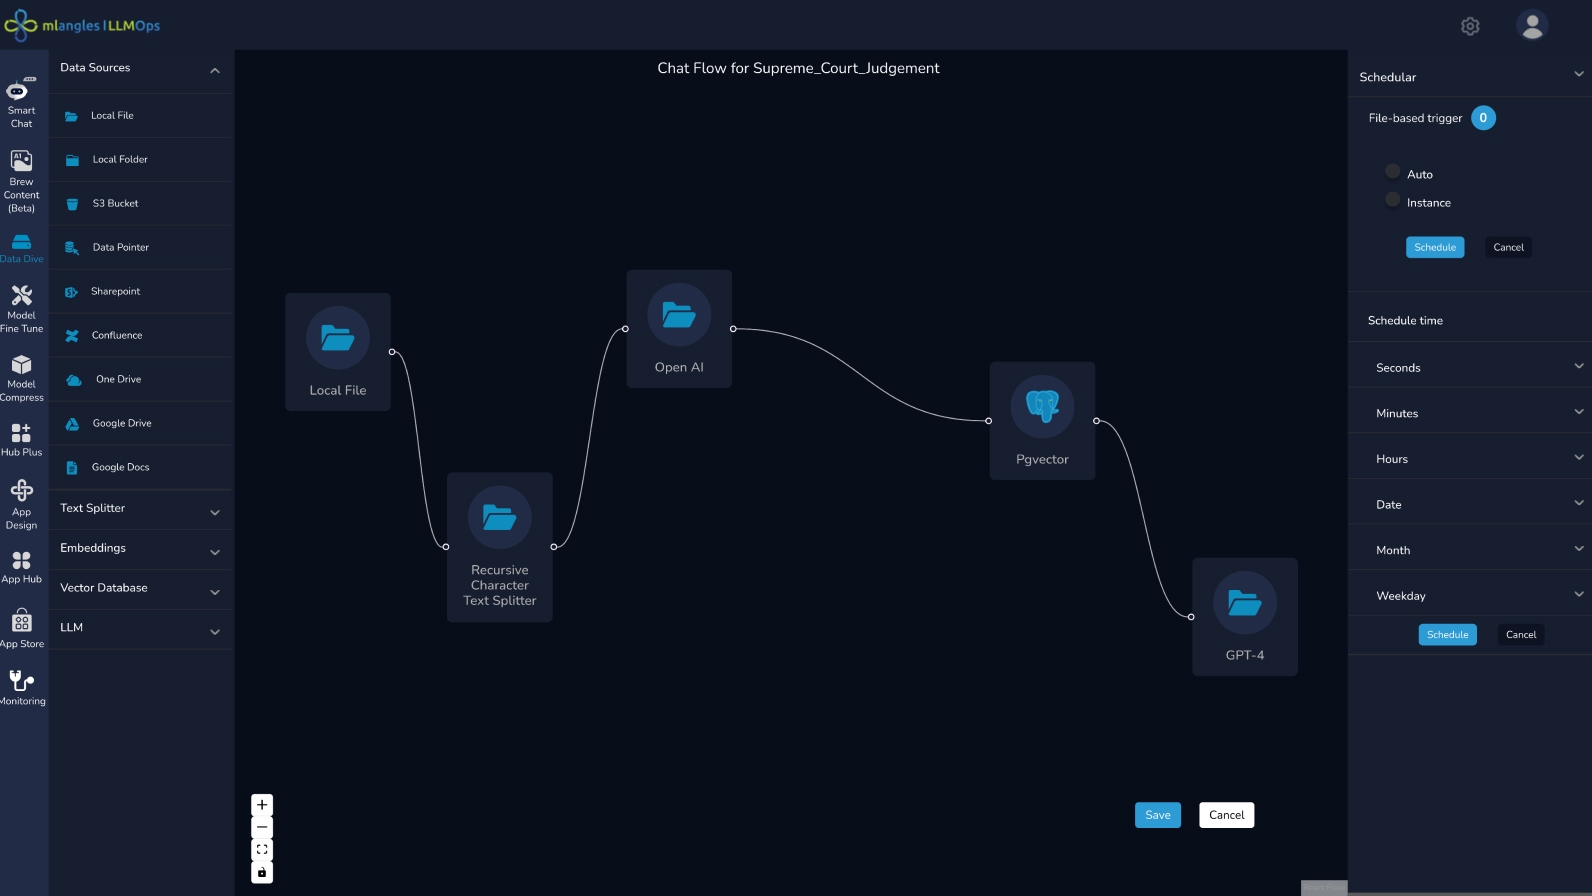The image size is (1592, 896).
Task: Open the user profile avatar
Action: pyautogui.click(x=1532, y=25)
